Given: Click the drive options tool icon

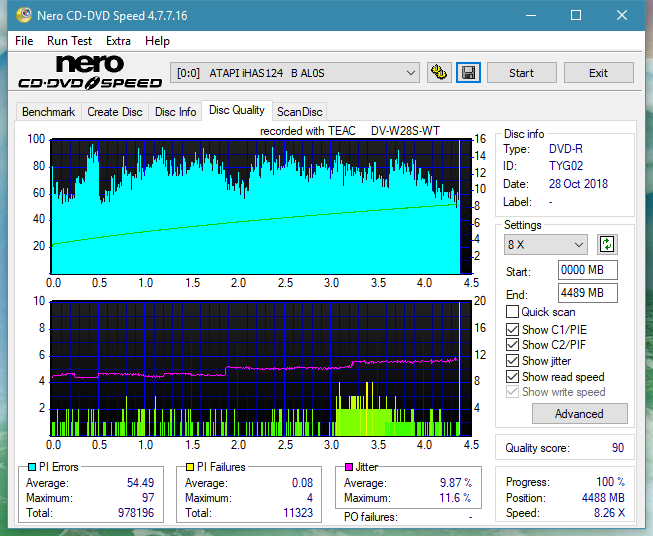Looking at the screenshot, I should point(439,73).
